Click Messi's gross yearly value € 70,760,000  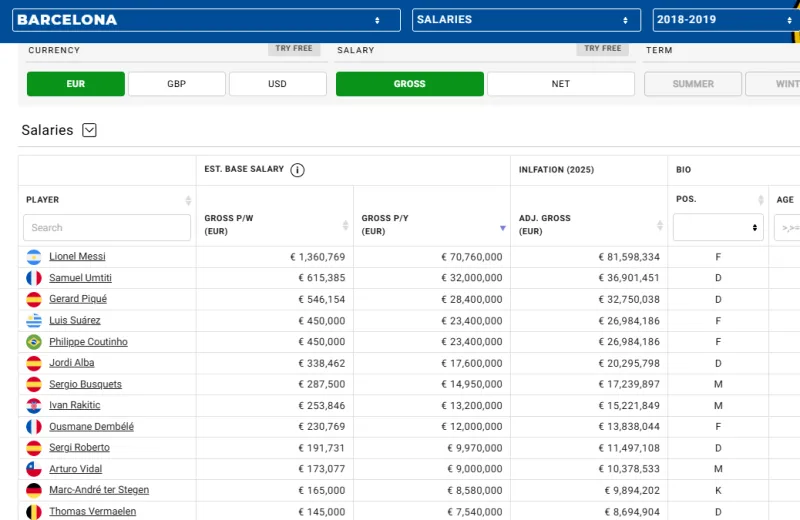(x=472, y=257)
